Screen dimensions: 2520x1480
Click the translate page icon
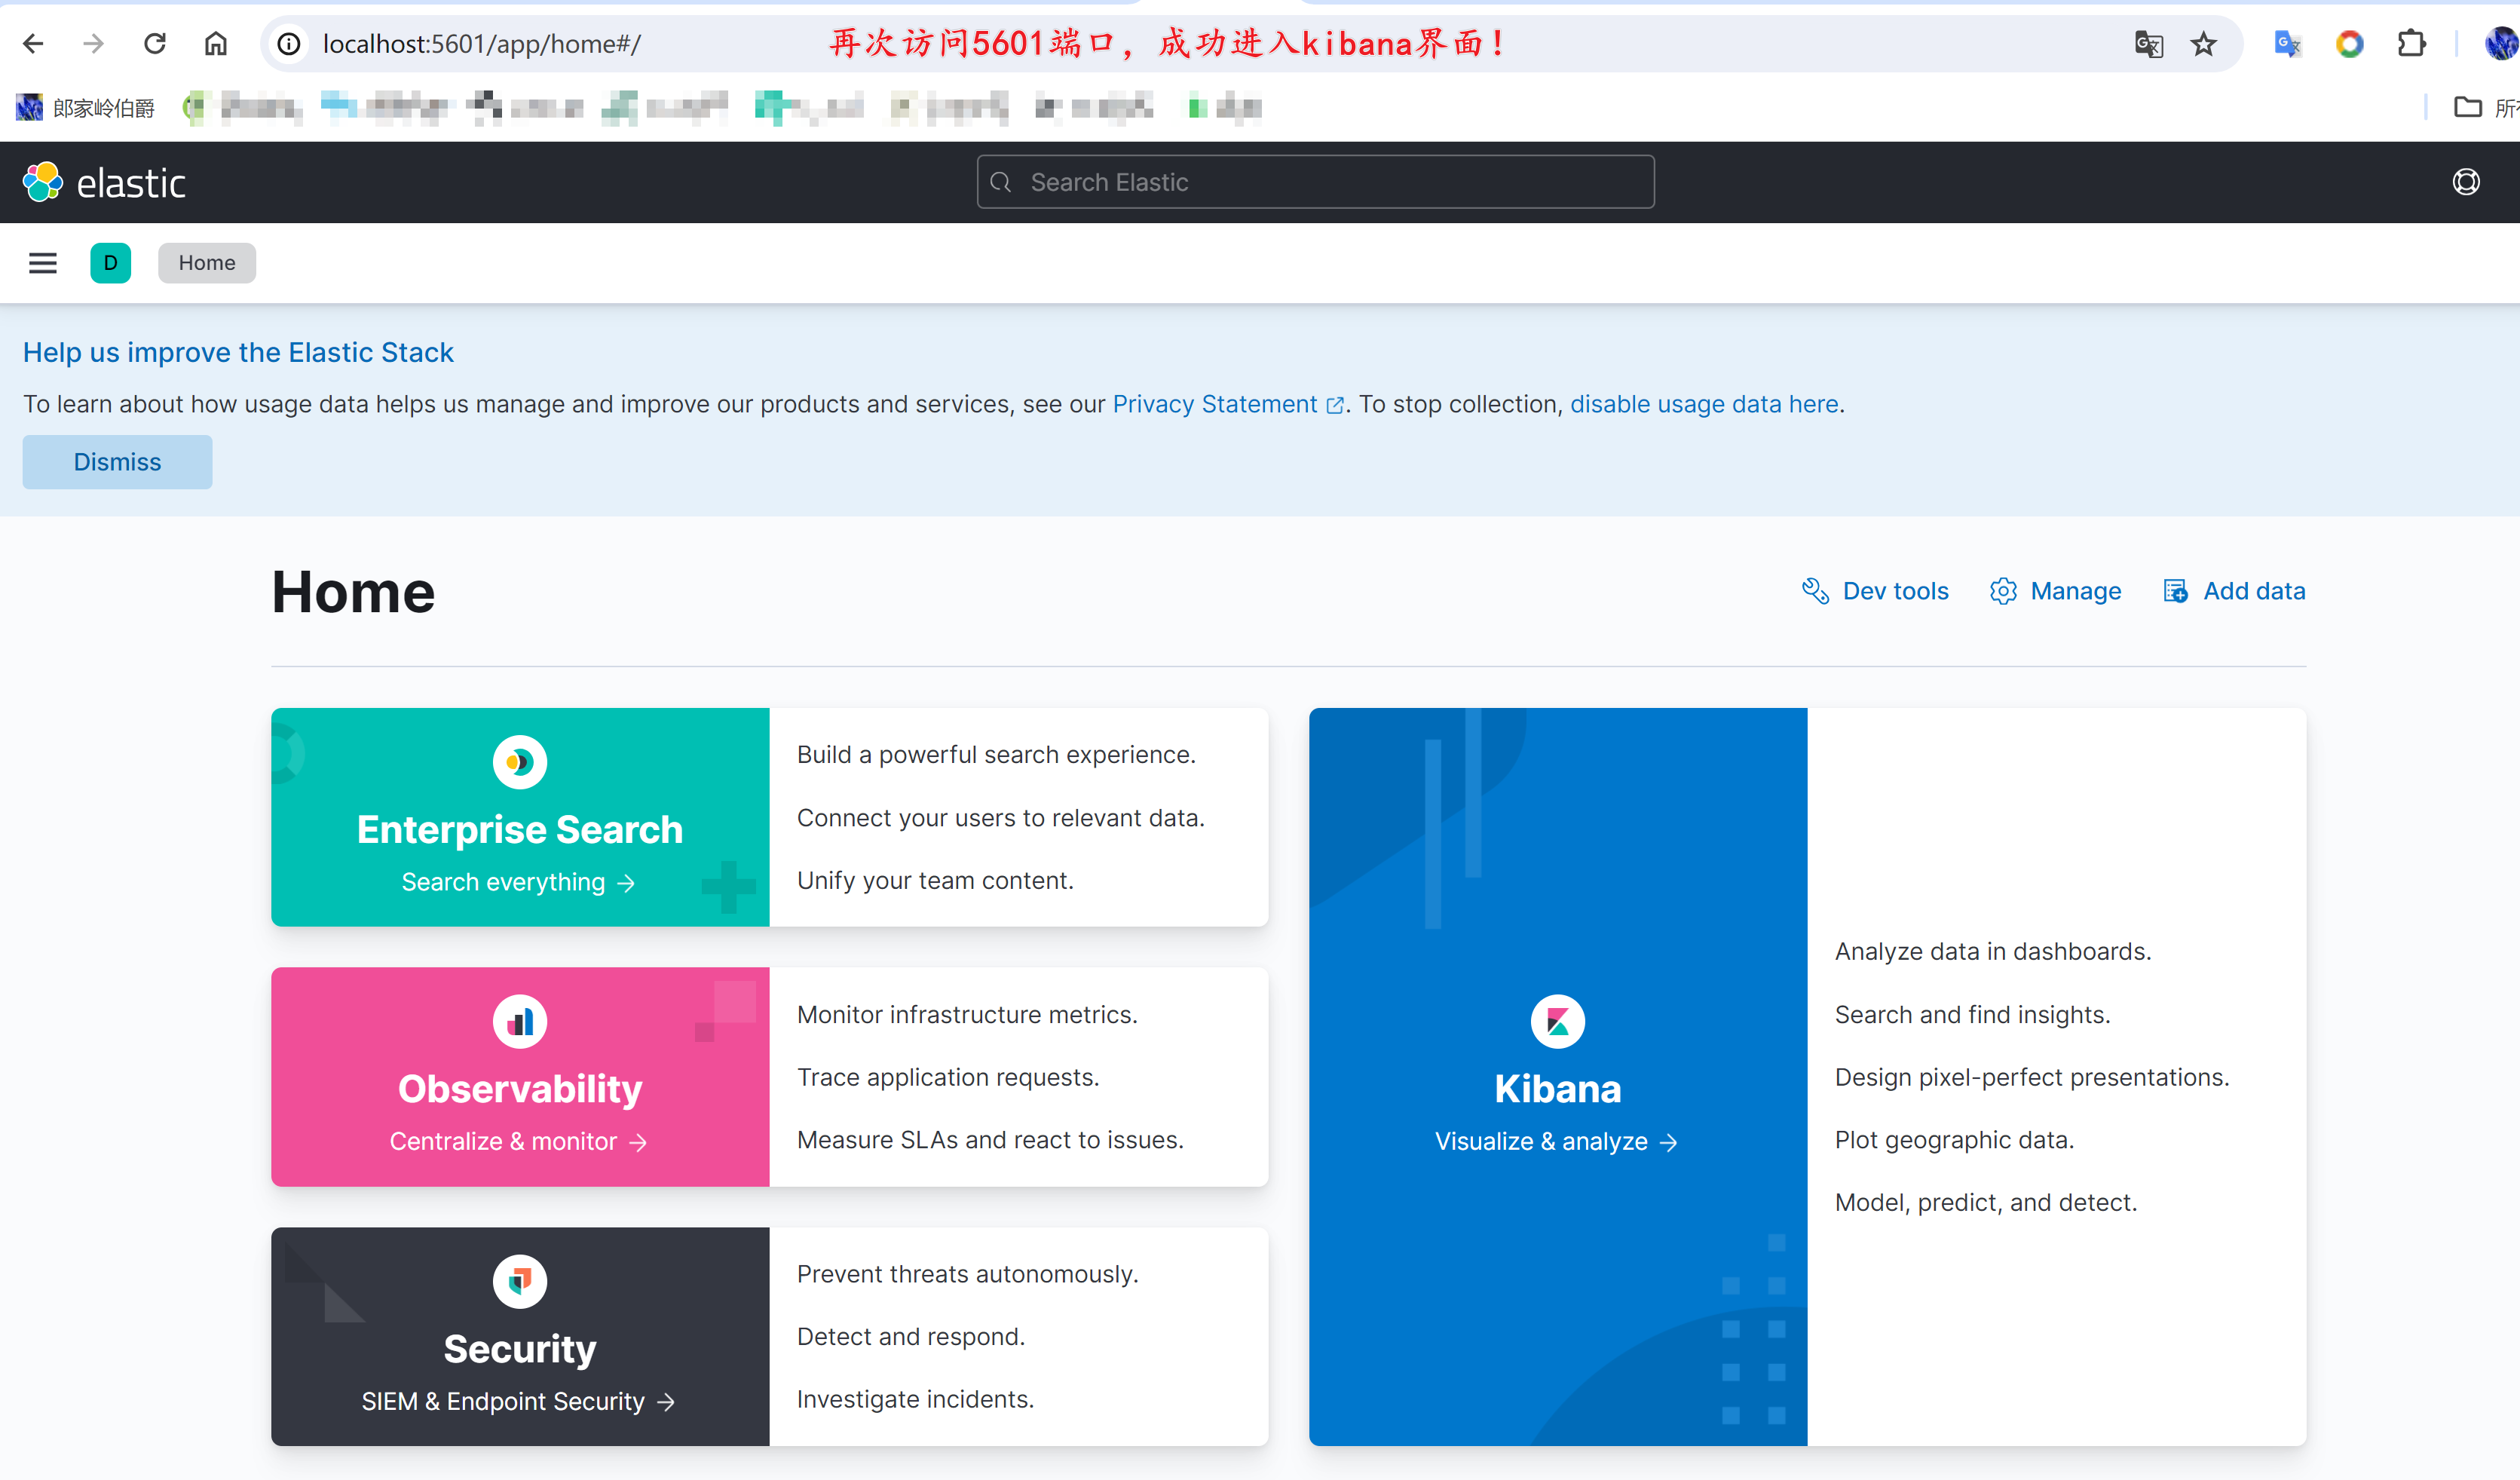[x=2148, y=44]
